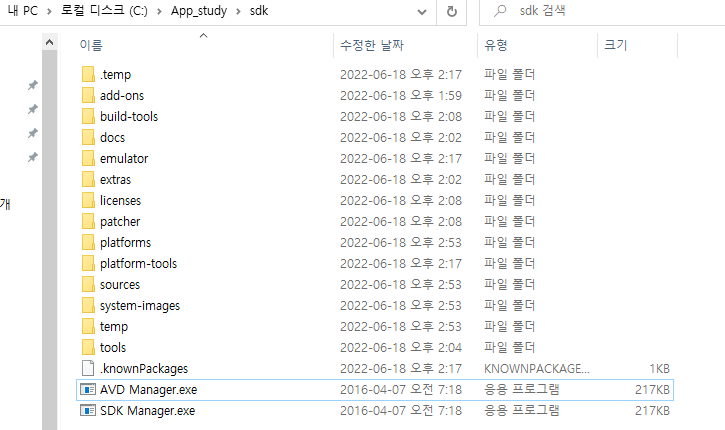725x430 pixels.
Task: Select the licenses folder icon
Action: click(x=88, y=200)
